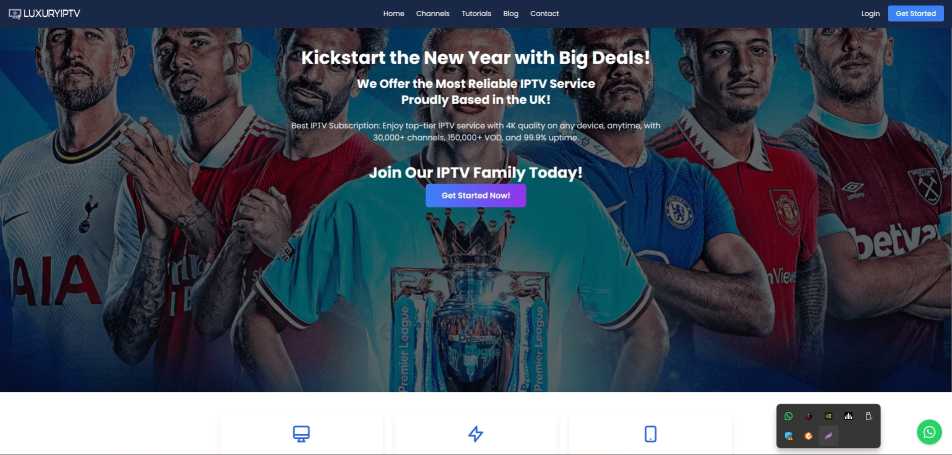Click the blue Get Started button

[x=916, y=13]
